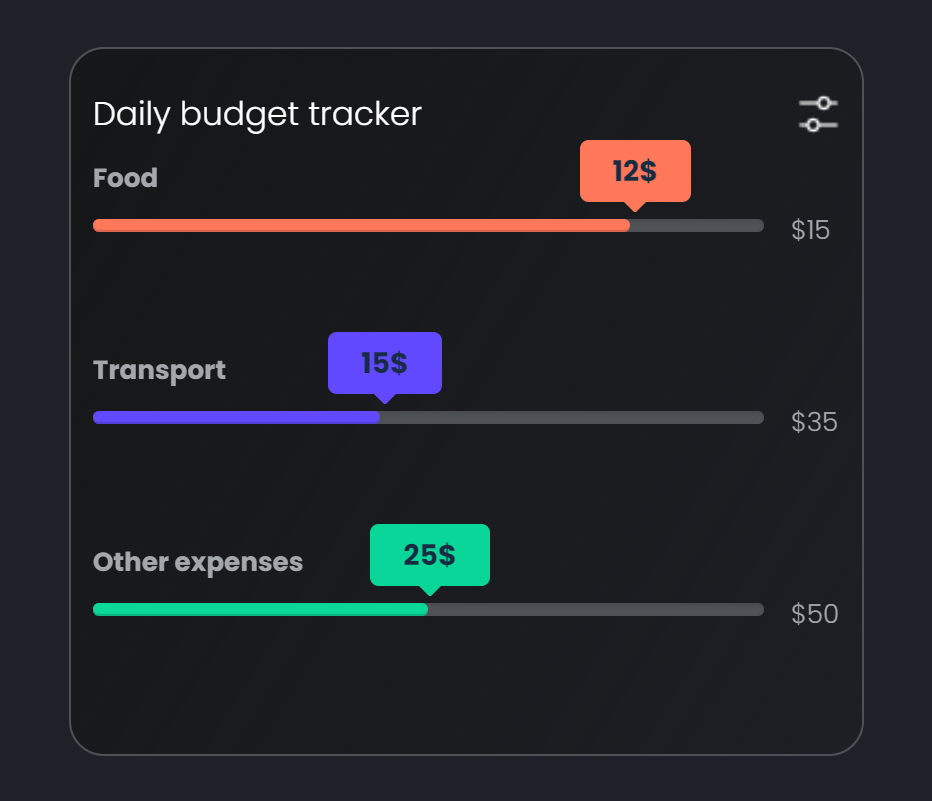This screenshot has height=801, width=932.
Task: Click the orange 12$ Food tooltip
Action: (x=635, y=171)
